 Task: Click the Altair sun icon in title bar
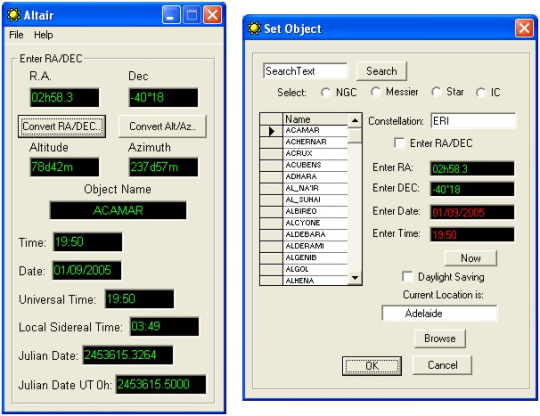(x=14, y=15)
